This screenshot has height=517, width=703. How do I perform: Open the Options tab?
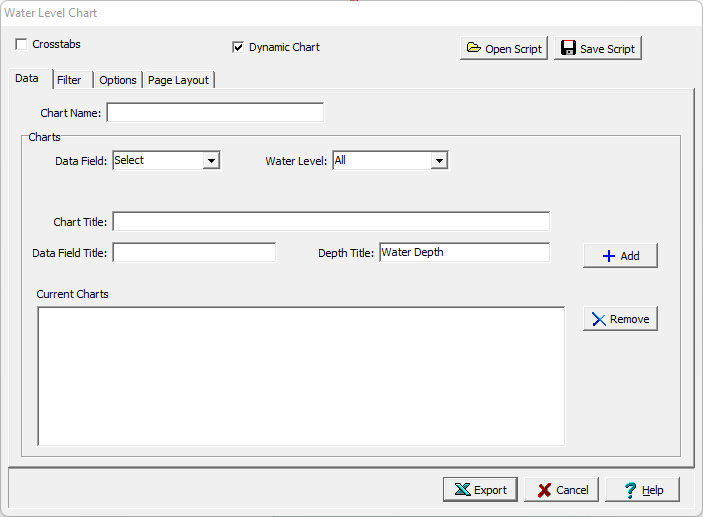point(118,80)
